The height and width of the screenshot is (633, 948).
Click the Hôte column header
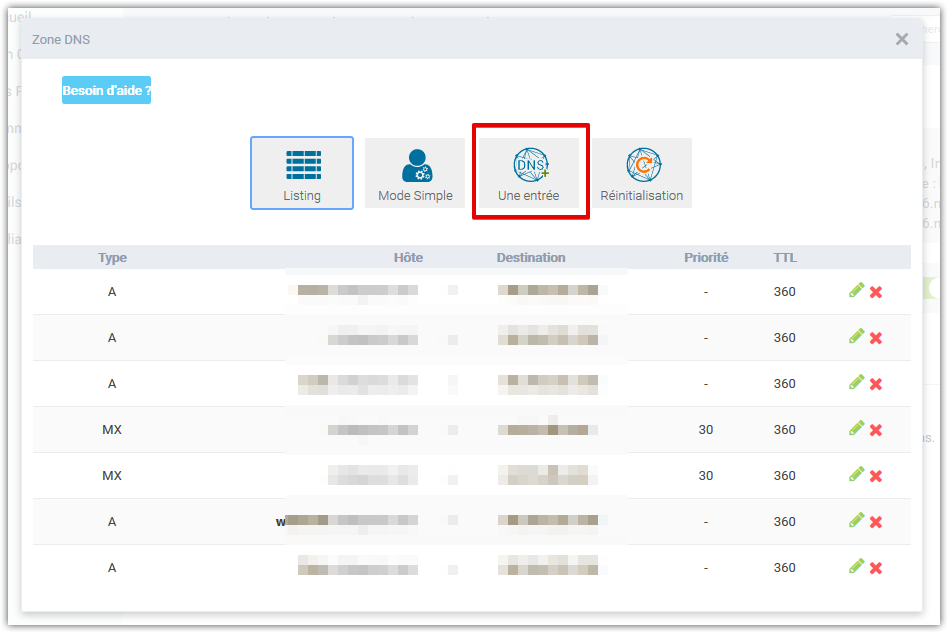point(408,257)
